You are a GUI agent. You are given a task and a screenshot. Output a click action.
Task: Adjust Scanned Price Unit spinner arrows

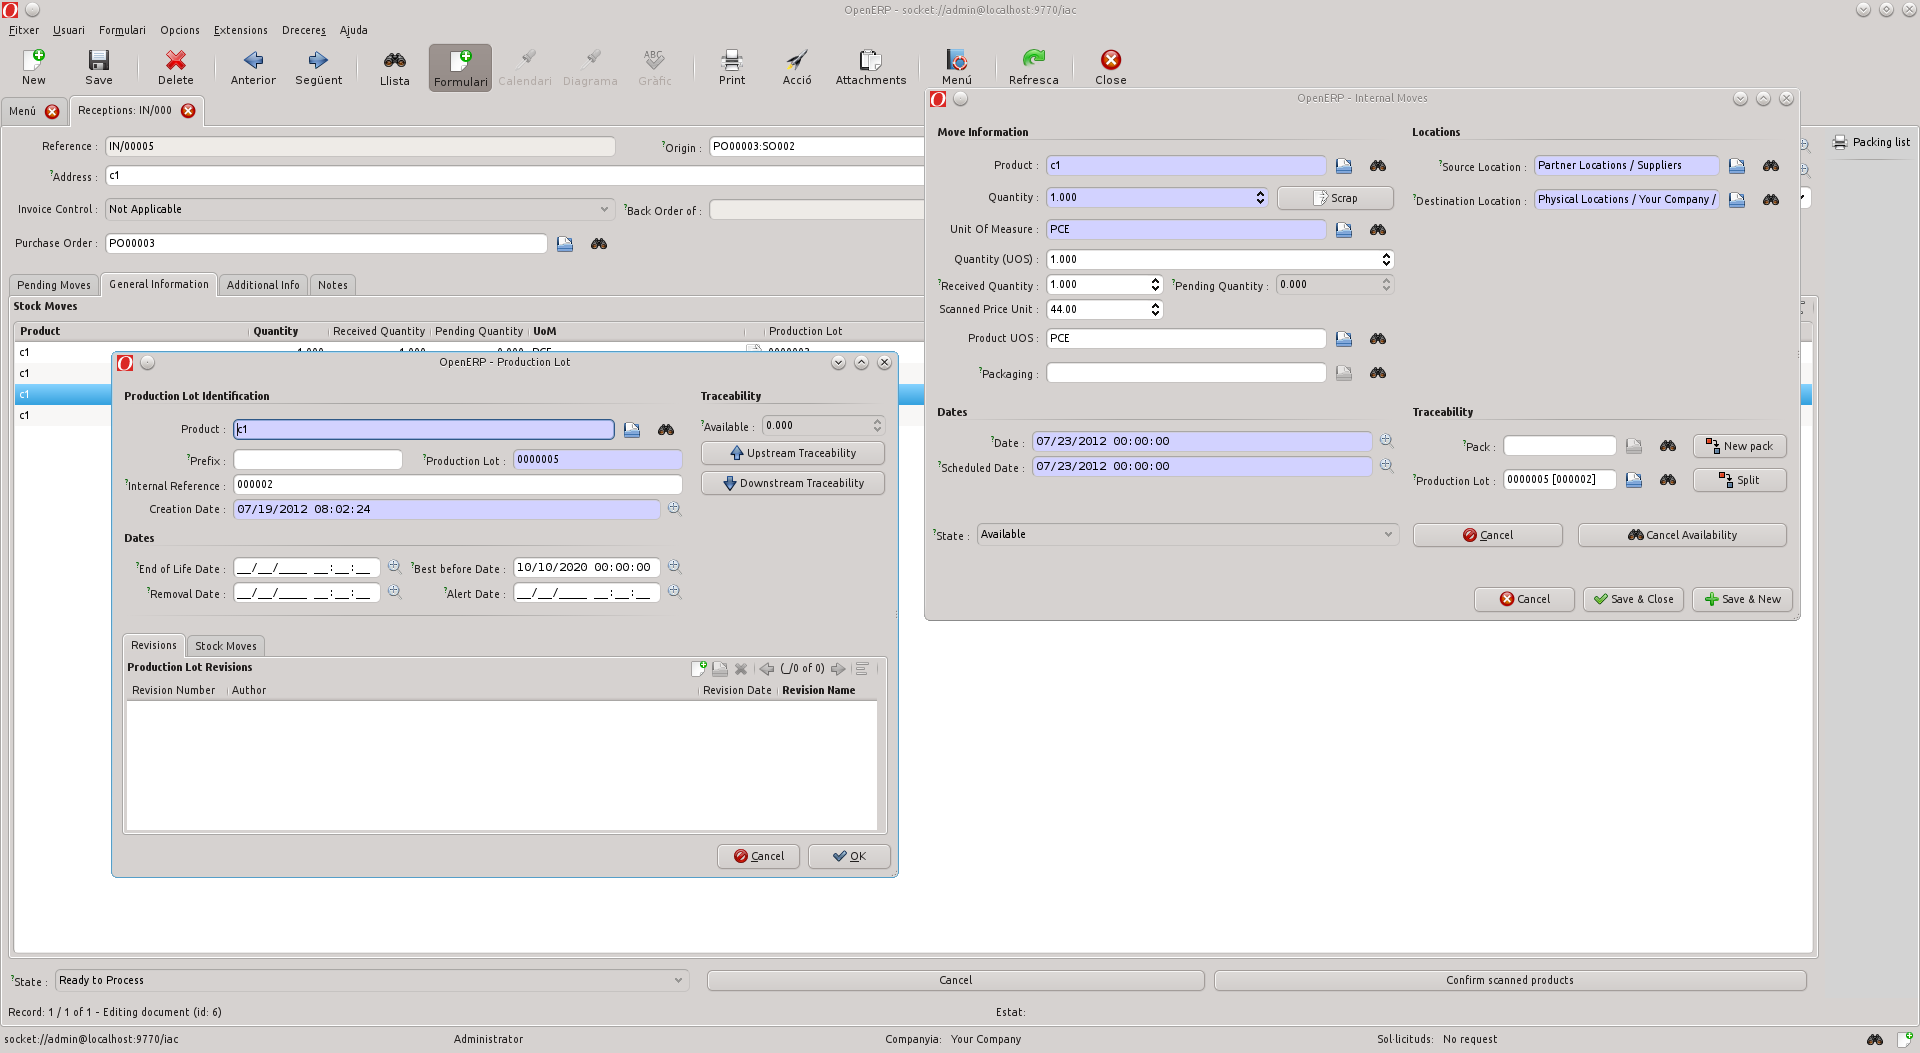pos(1155,310)
